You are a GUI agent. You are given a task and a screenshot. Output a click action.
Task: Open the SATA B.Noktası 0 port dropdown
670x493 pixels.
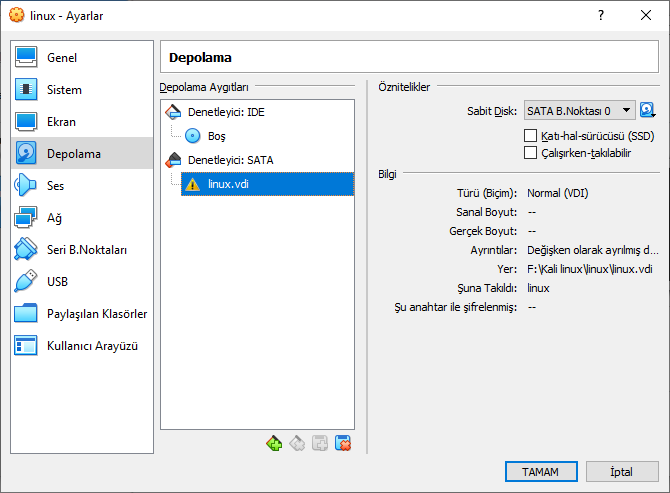point(579,111)
